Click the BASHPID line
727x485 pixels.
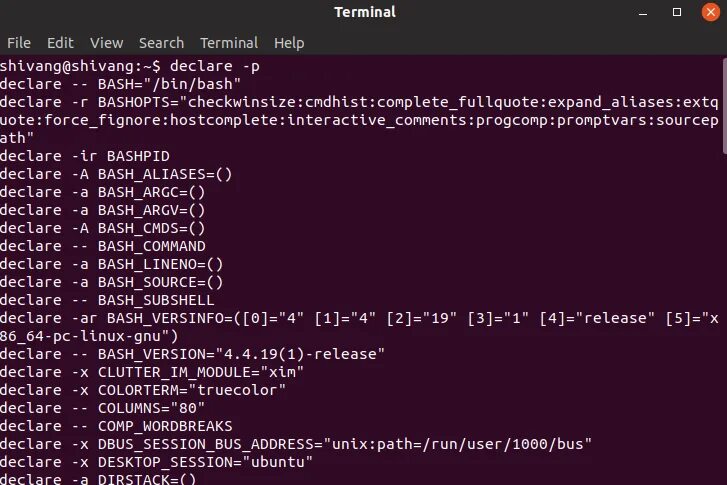(x=85, y=156)
